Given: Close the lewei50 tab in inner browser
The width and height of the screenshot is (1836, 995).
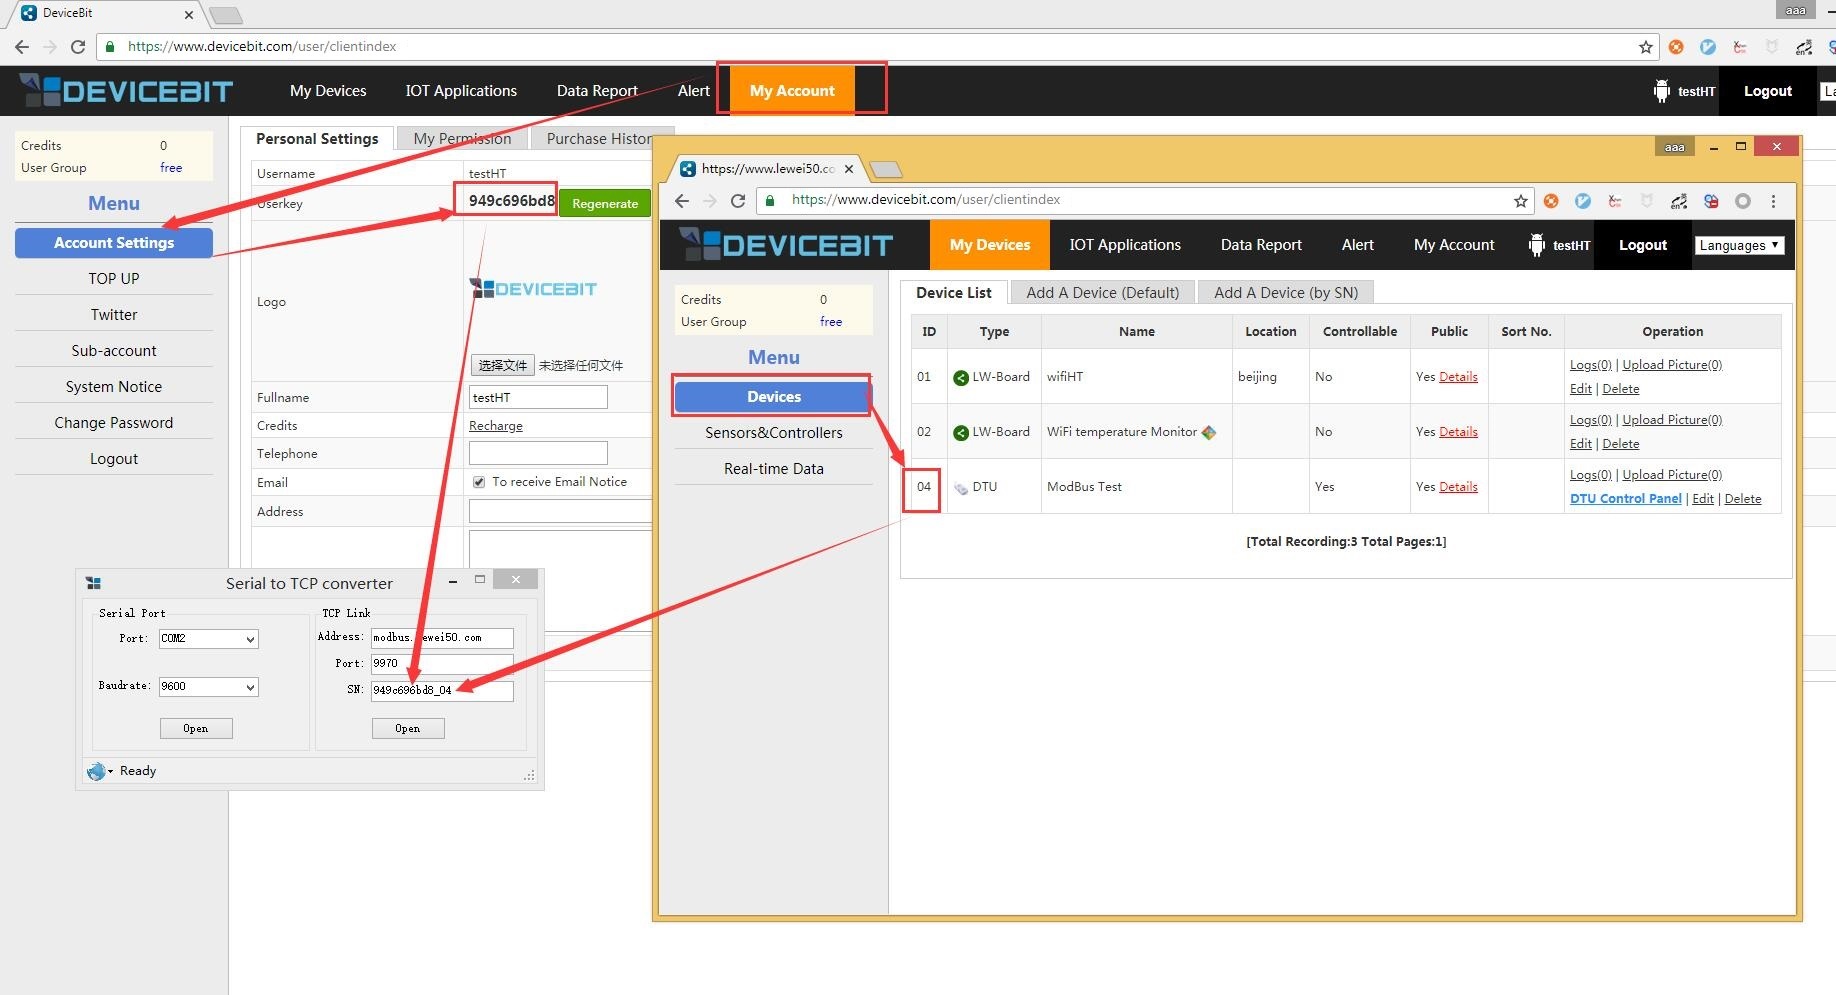Looking at the screenshot, I should pos(848,169).
